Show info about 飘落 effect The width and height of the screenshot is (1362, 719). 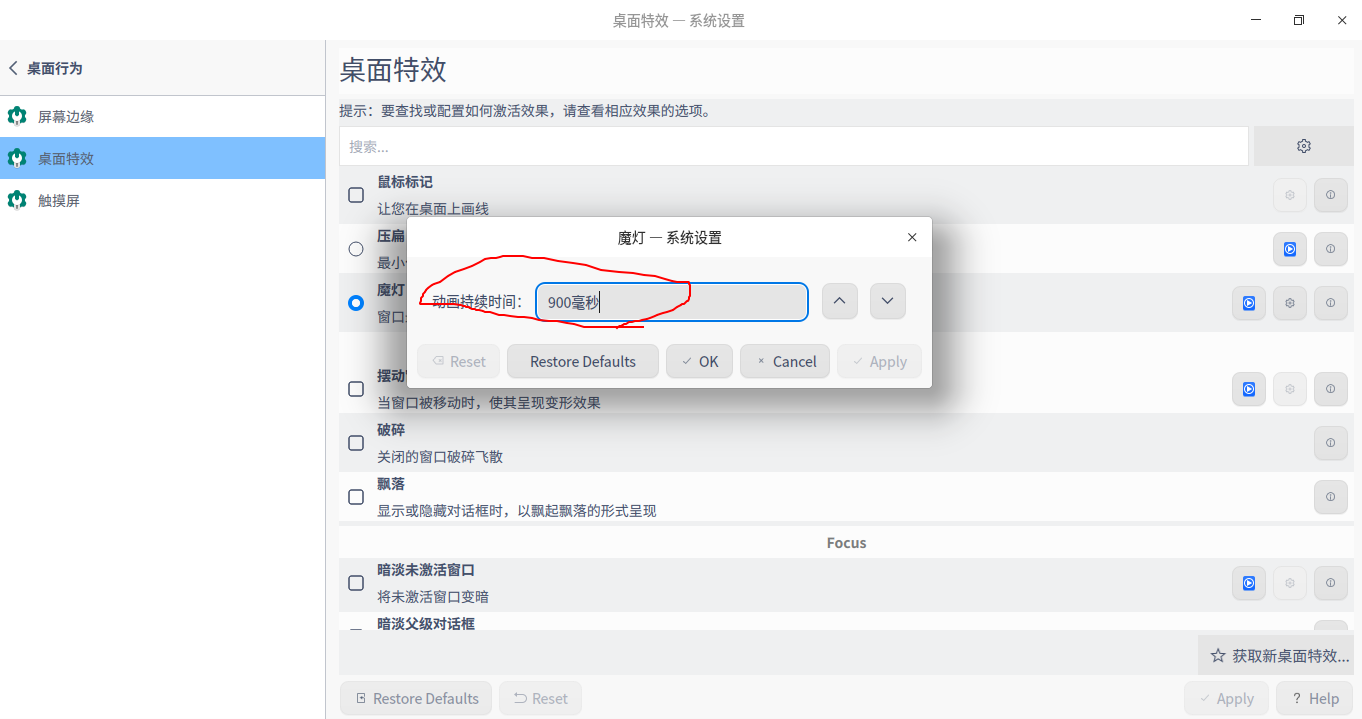[1330, 497]
